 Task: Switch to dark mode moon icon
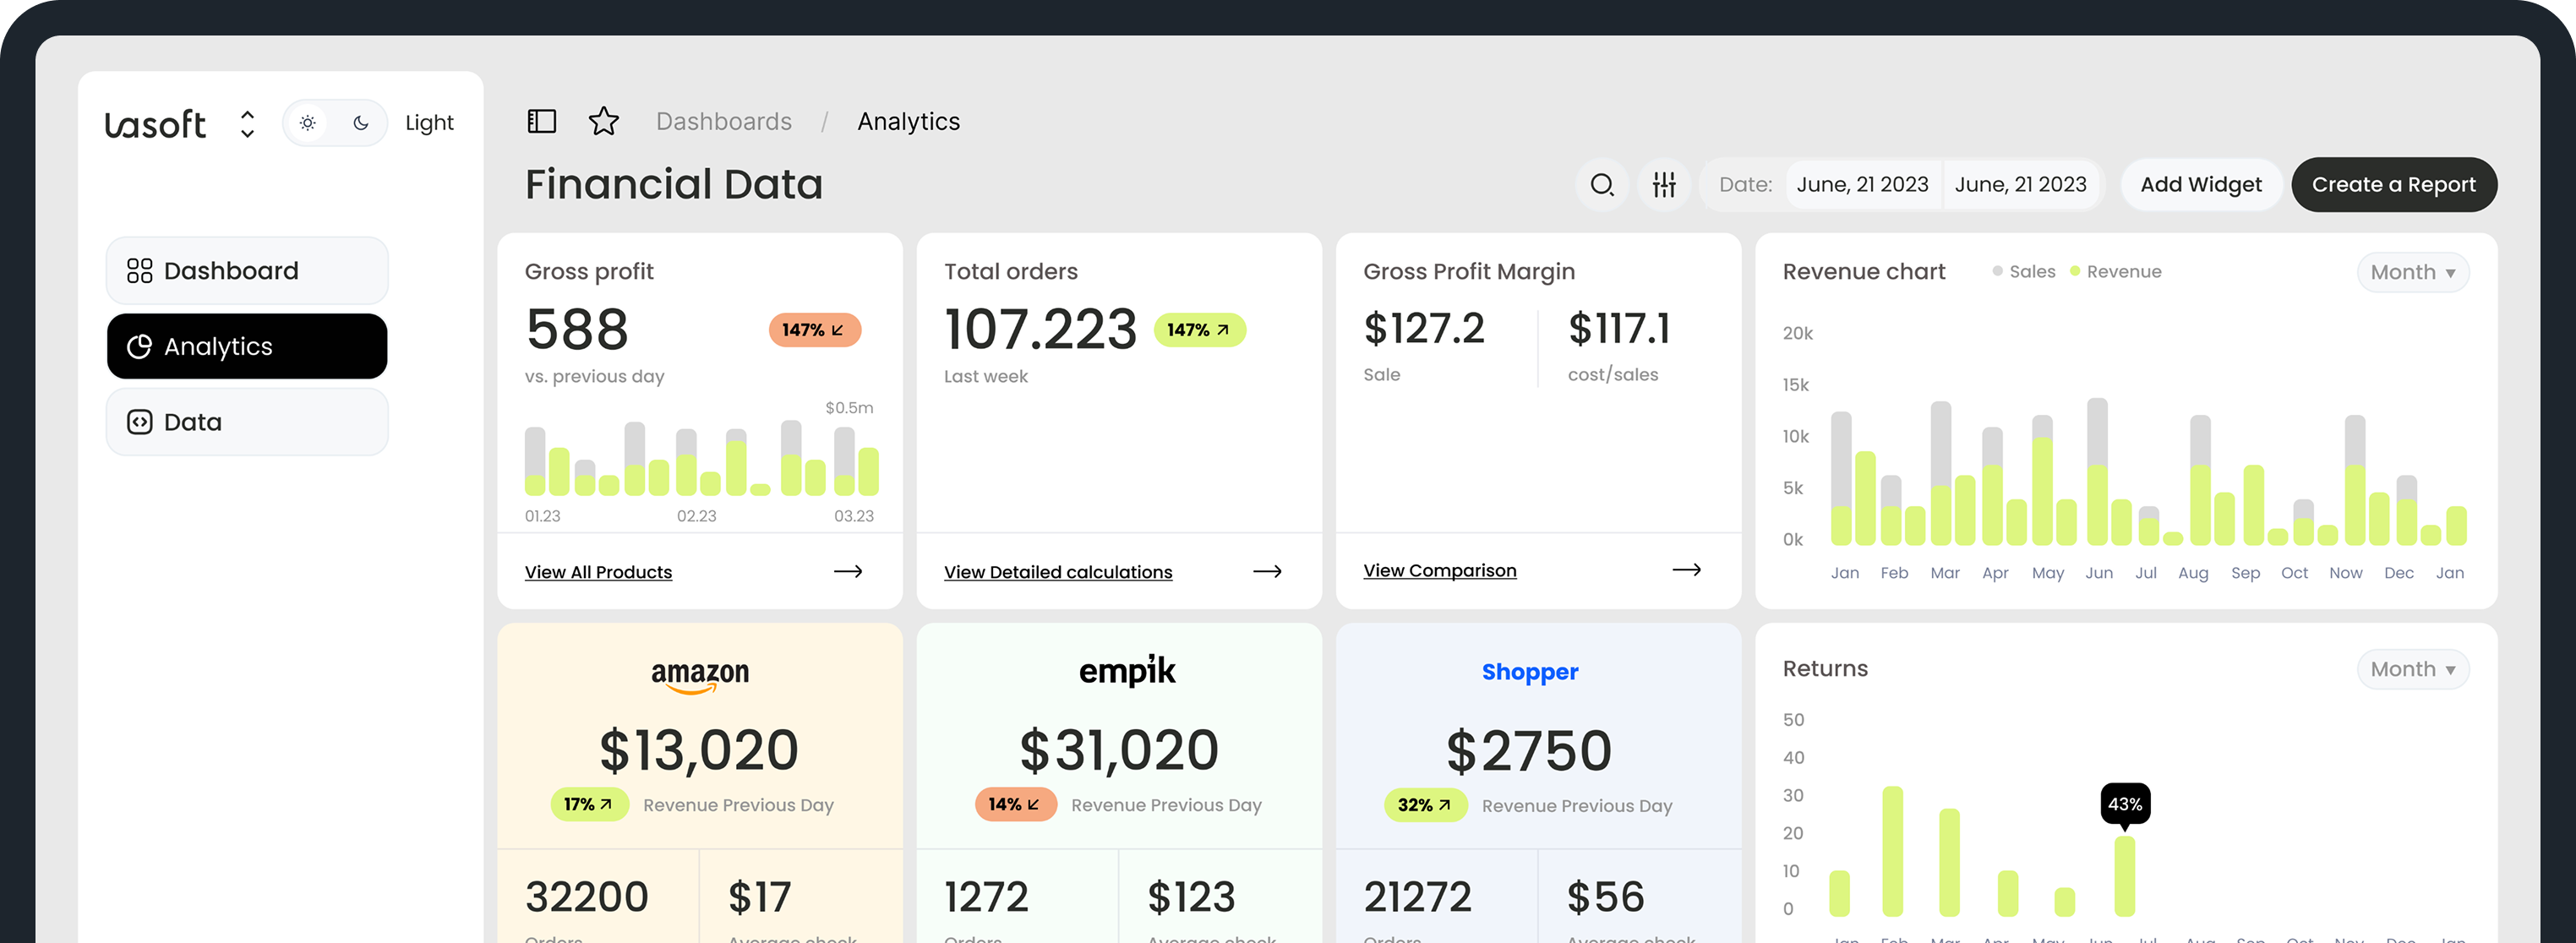click(361, 123)
